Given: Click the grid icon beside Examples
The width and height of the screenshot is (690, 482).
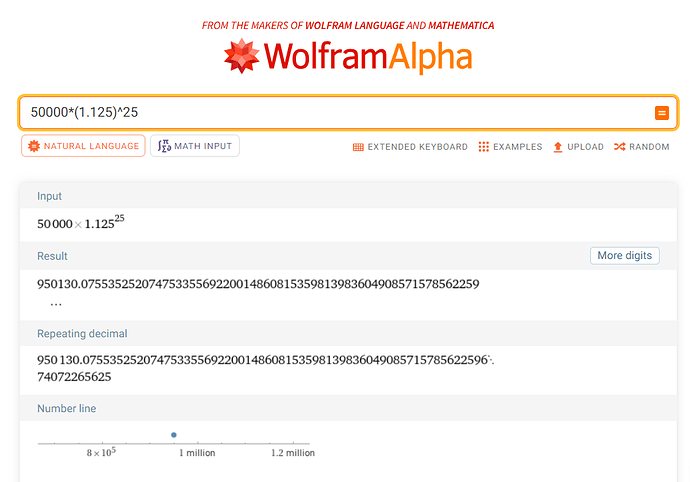Looking at the screenshot, I should 484,147.
